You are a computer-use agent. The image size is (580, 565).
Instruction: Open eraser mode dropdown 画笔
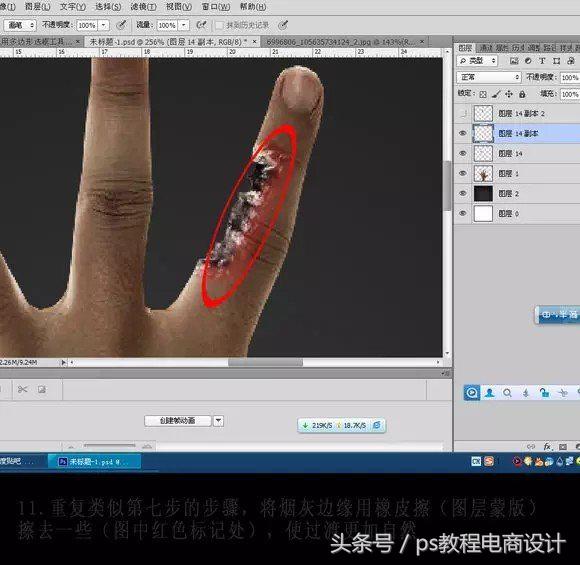(20, 25)
